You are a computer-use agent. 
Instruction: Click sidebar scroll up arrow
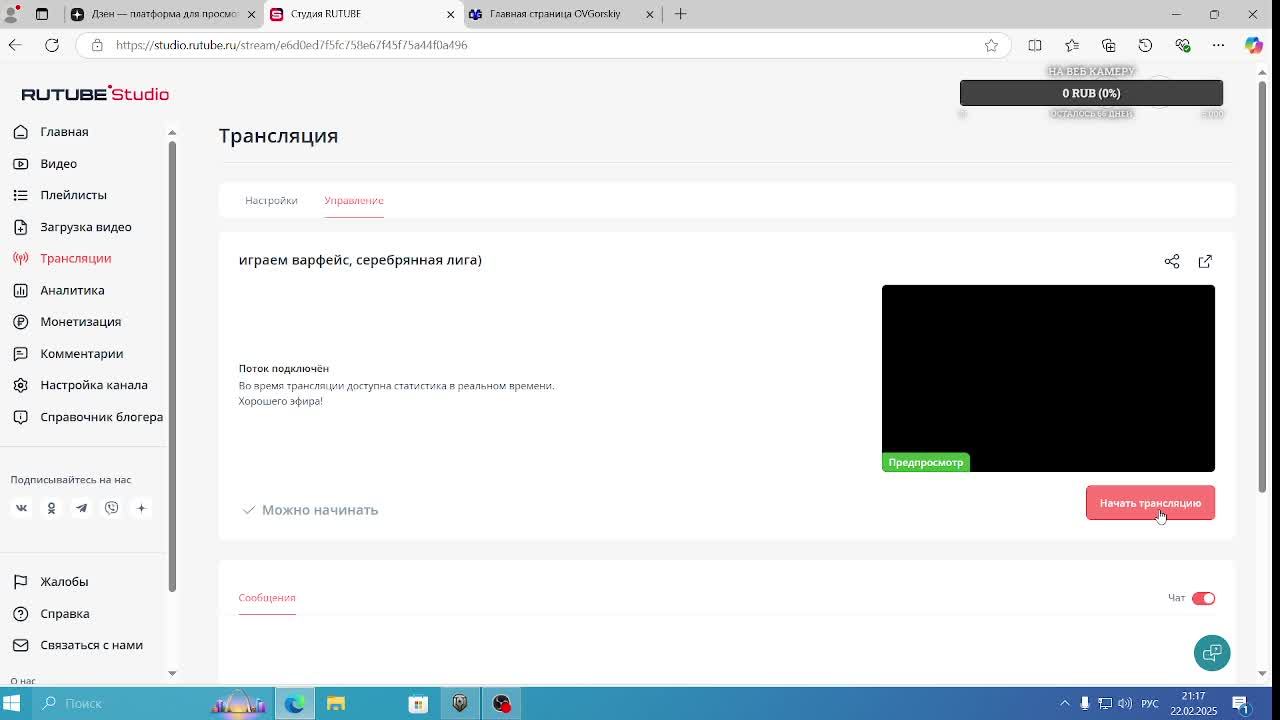pyautogui.click(x=172, y=132)
